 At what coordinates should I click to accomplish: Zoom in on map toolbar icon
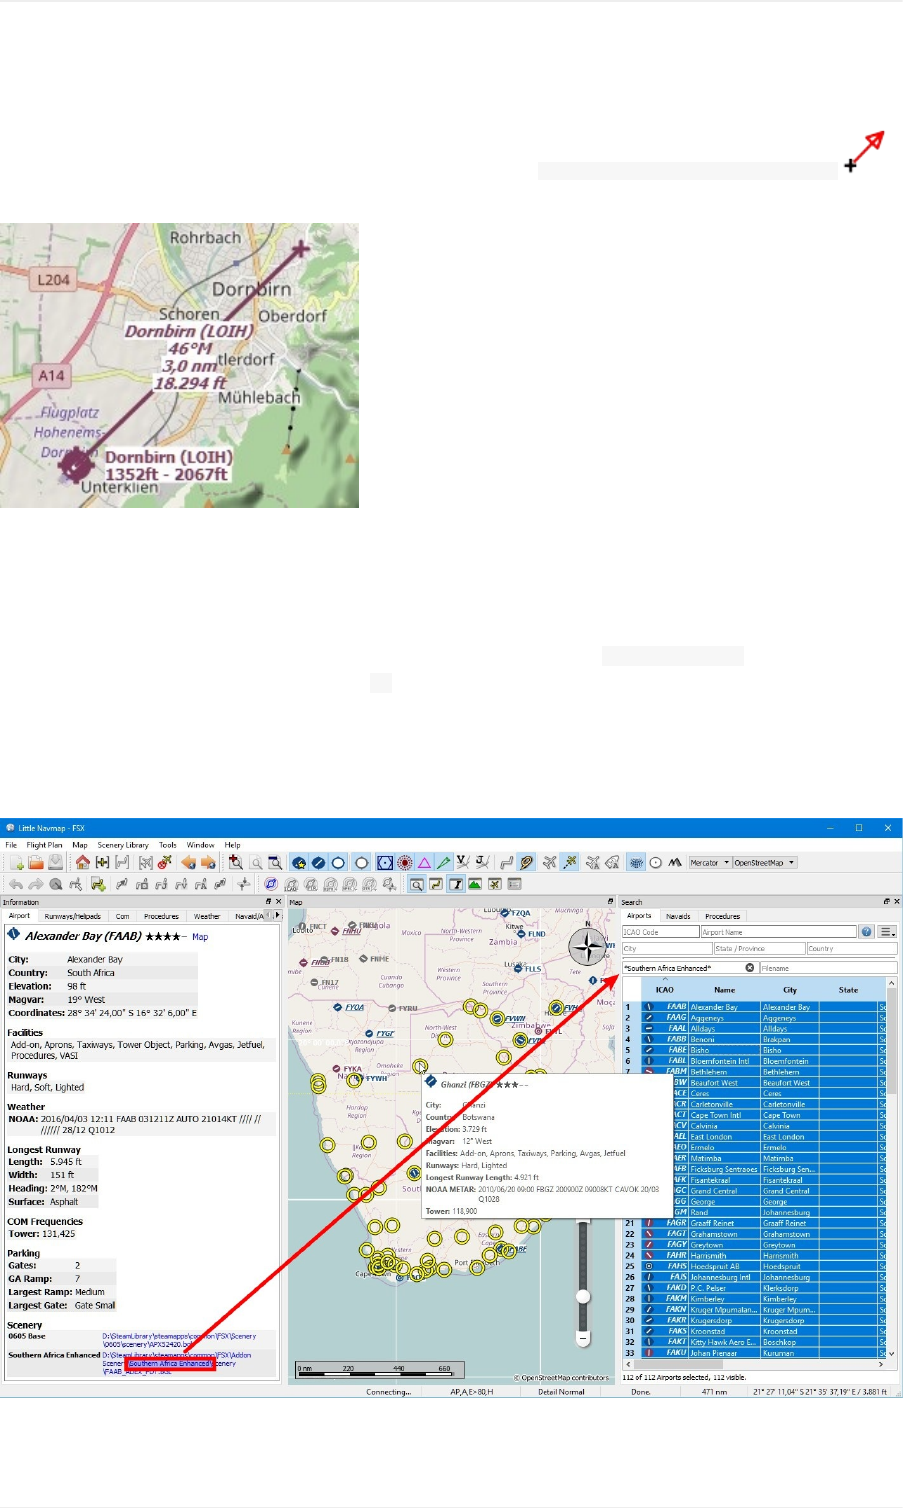(x=235, y=862)
